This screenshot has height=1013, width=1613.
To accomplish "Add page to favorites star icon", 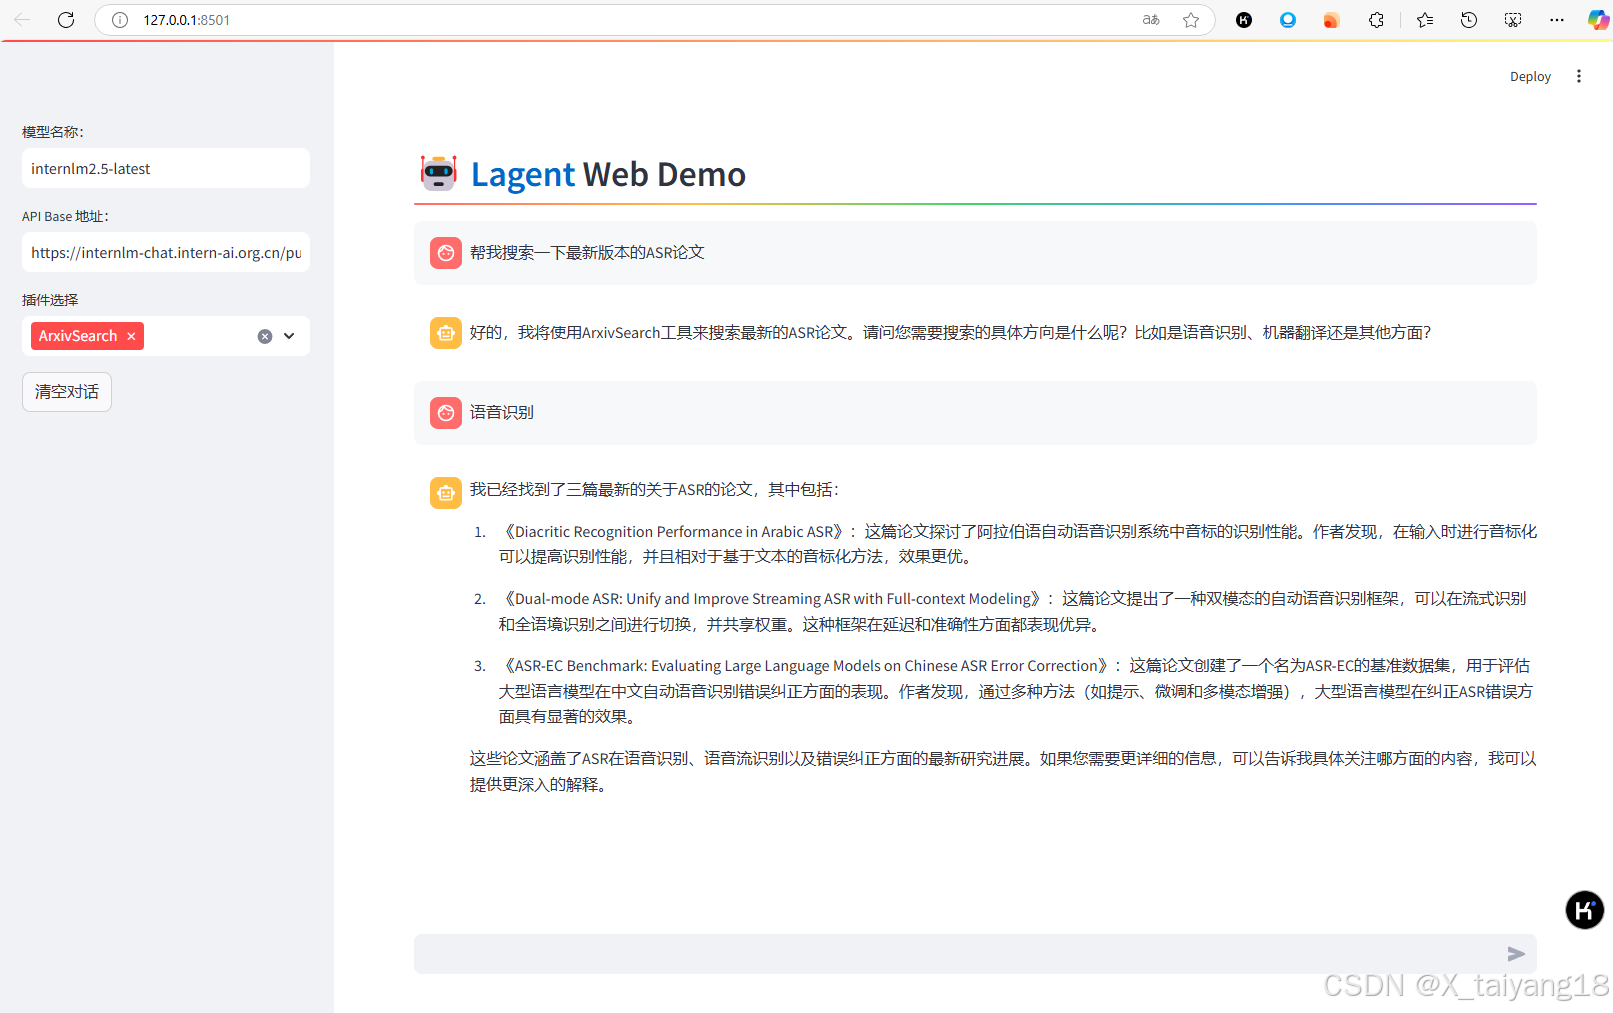I will point(1191,20).
